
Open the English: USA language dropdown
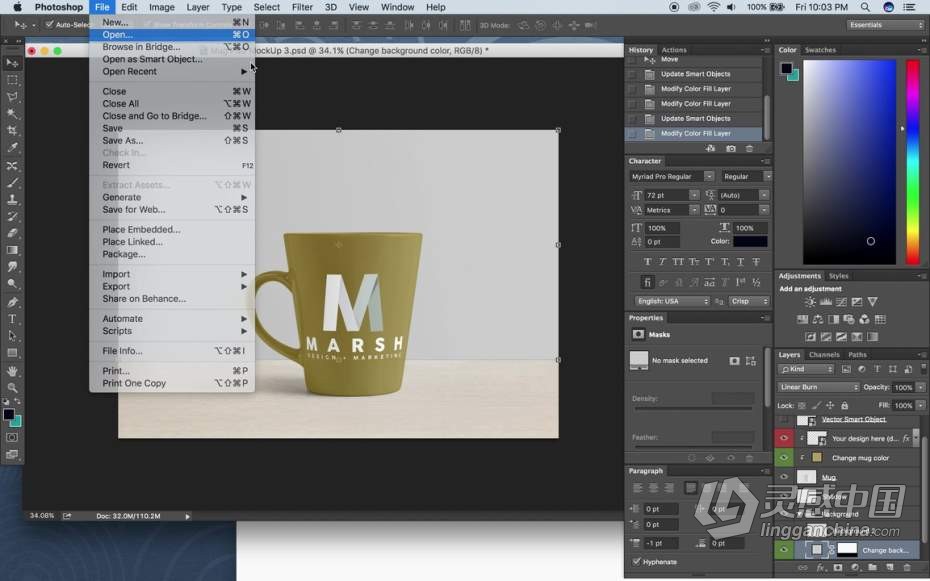click(x=672, y=301)
